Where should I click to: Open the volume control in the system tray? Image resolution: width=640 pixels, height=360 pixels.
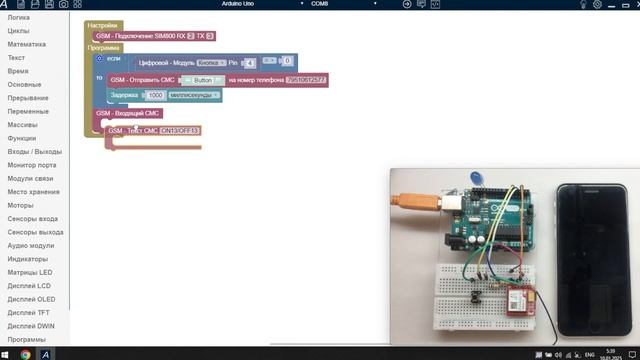pos(558,355)
